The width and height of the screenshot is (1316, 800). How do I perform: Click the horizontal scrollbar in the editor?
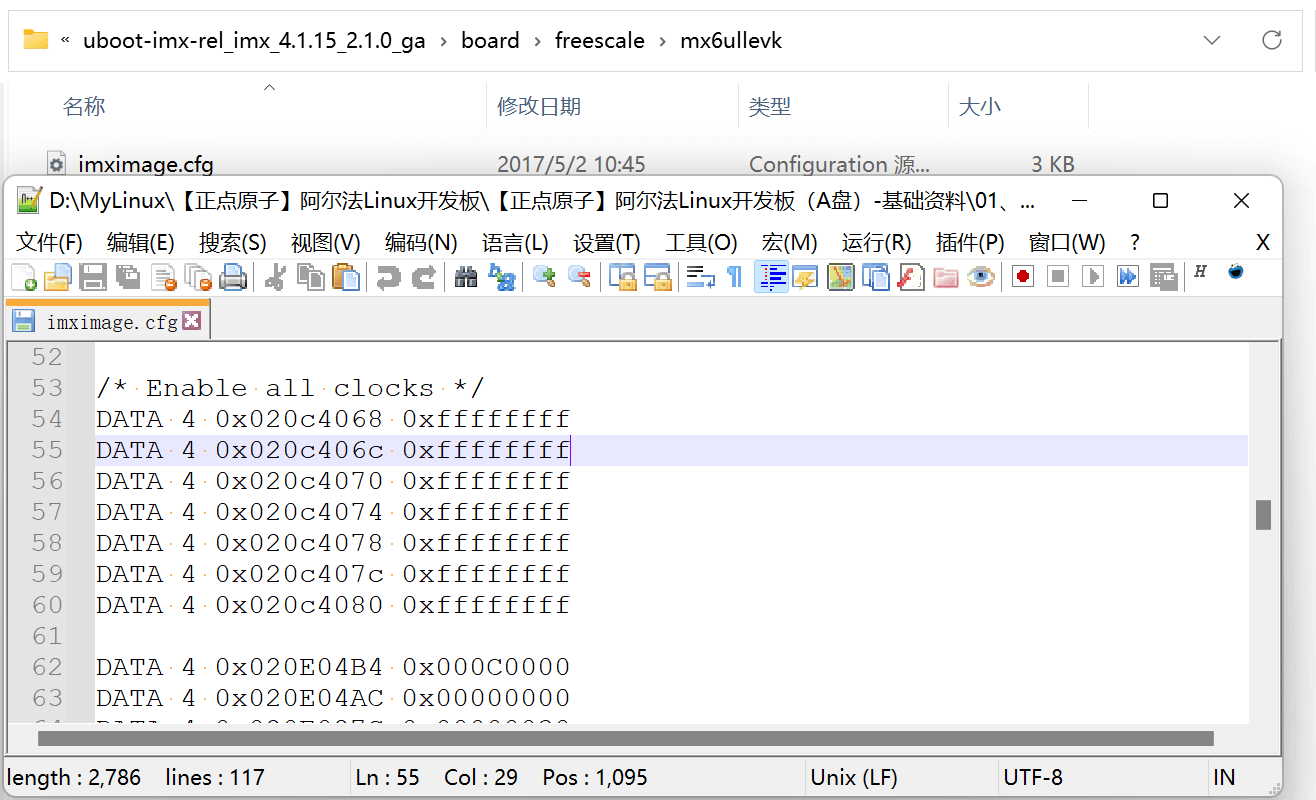(625, 739)
